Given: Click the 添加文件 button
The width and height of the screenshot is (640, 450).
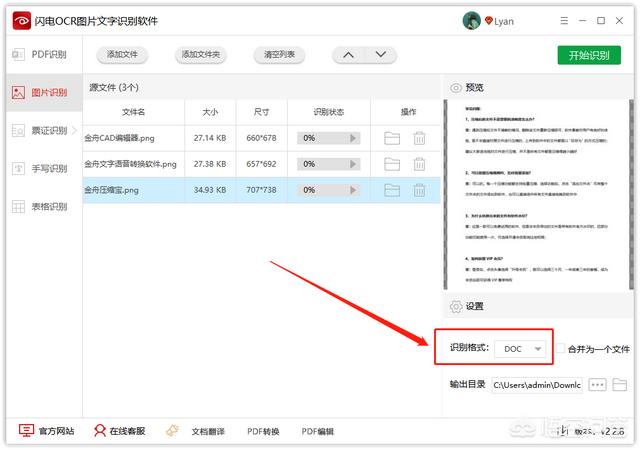Looking at the screenshot, I should (x=122, y=55).
